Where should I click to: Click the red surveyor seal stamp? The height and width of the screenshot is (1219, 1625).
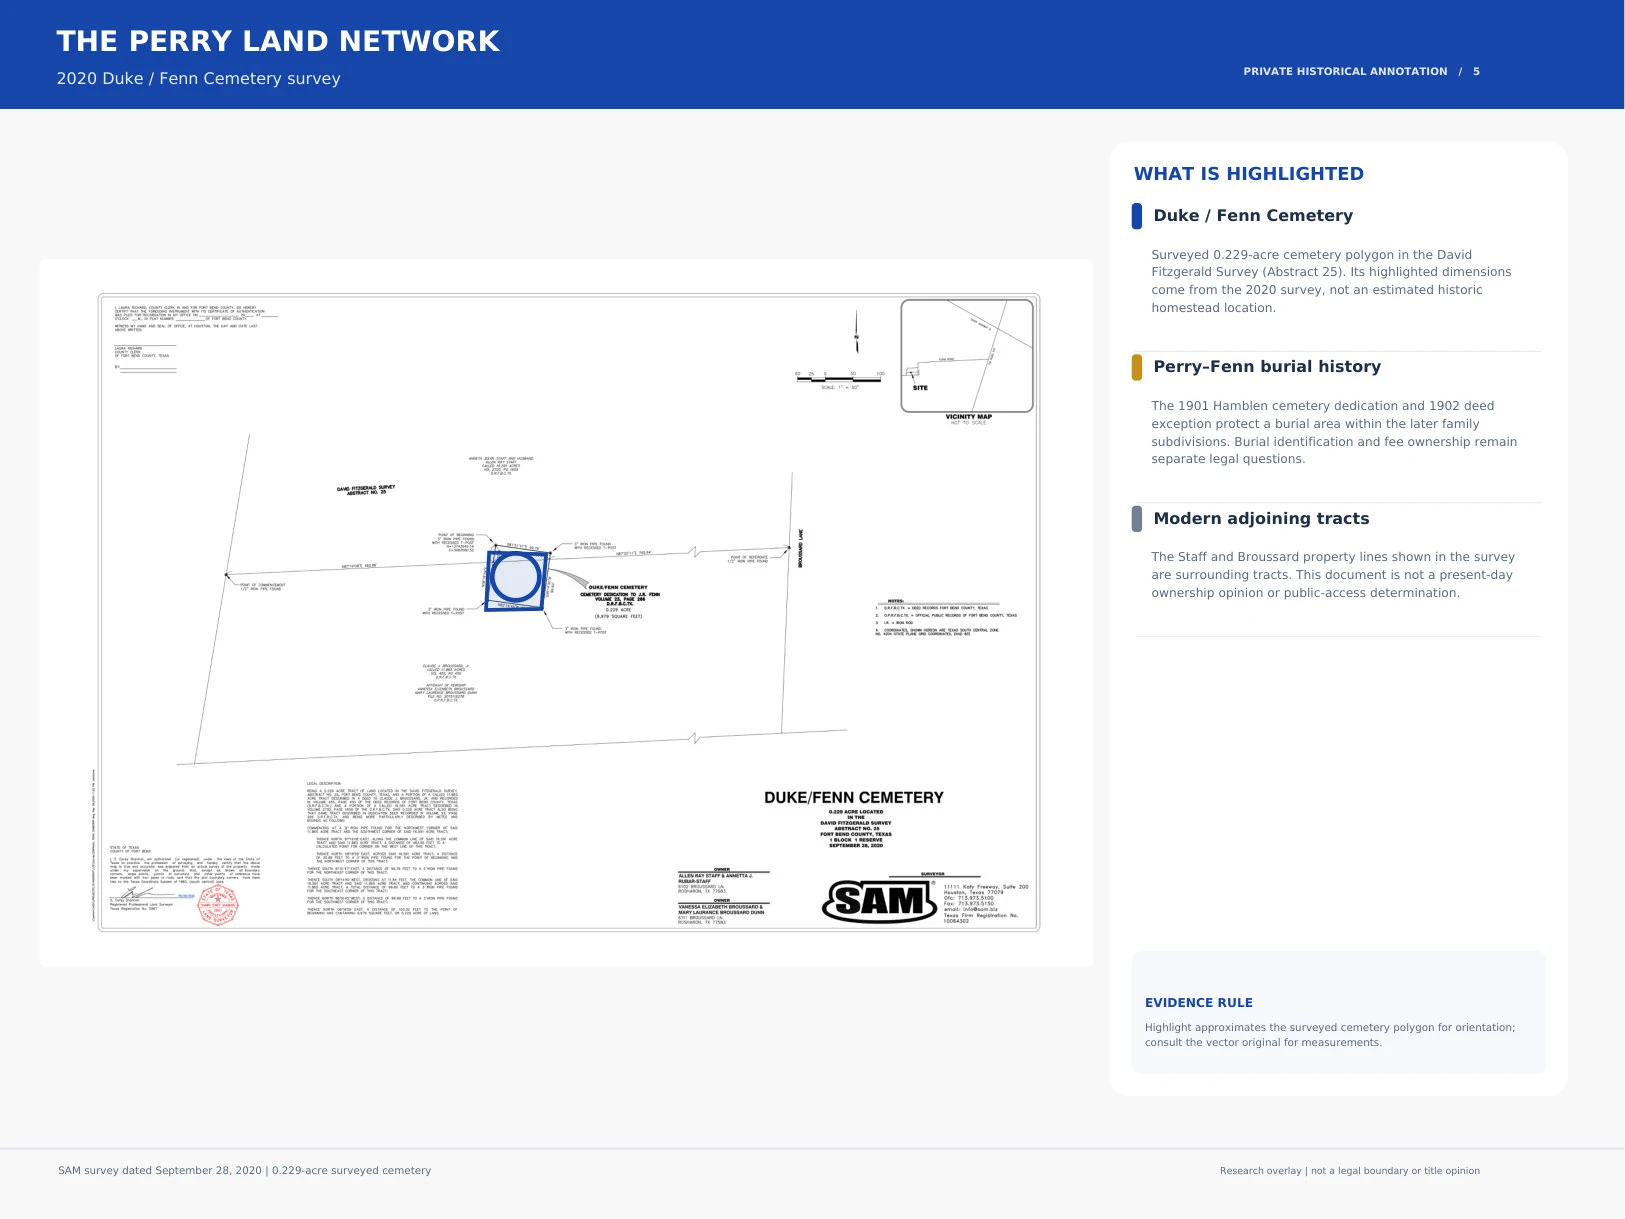click(x=218, y=907)
